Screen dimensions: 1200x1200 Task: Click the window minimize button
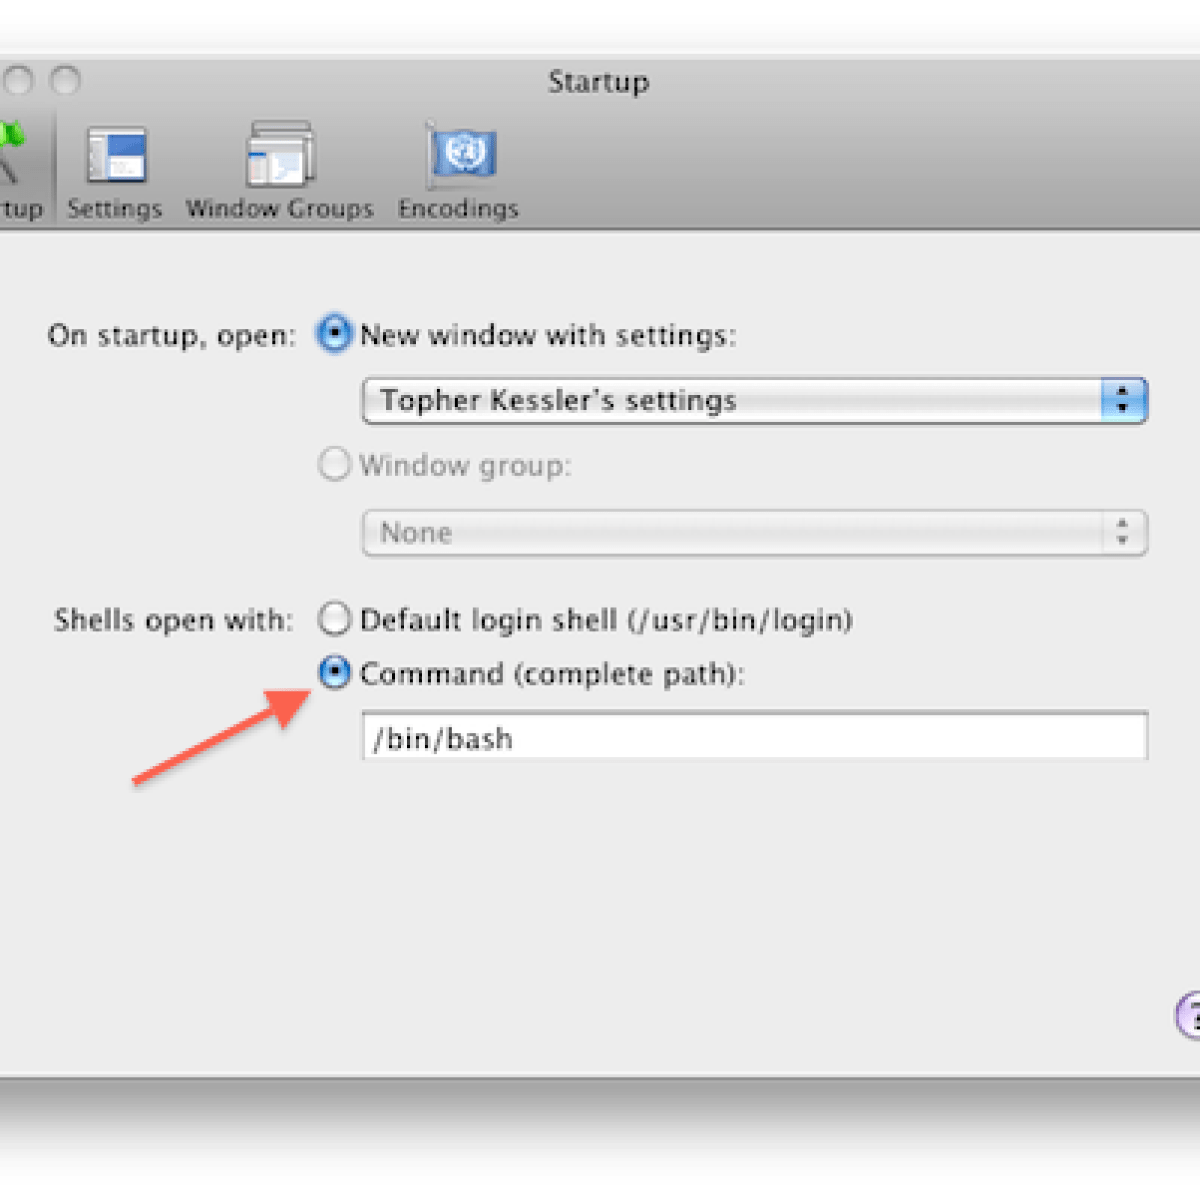pyautogui.click(x=19, y=80)
